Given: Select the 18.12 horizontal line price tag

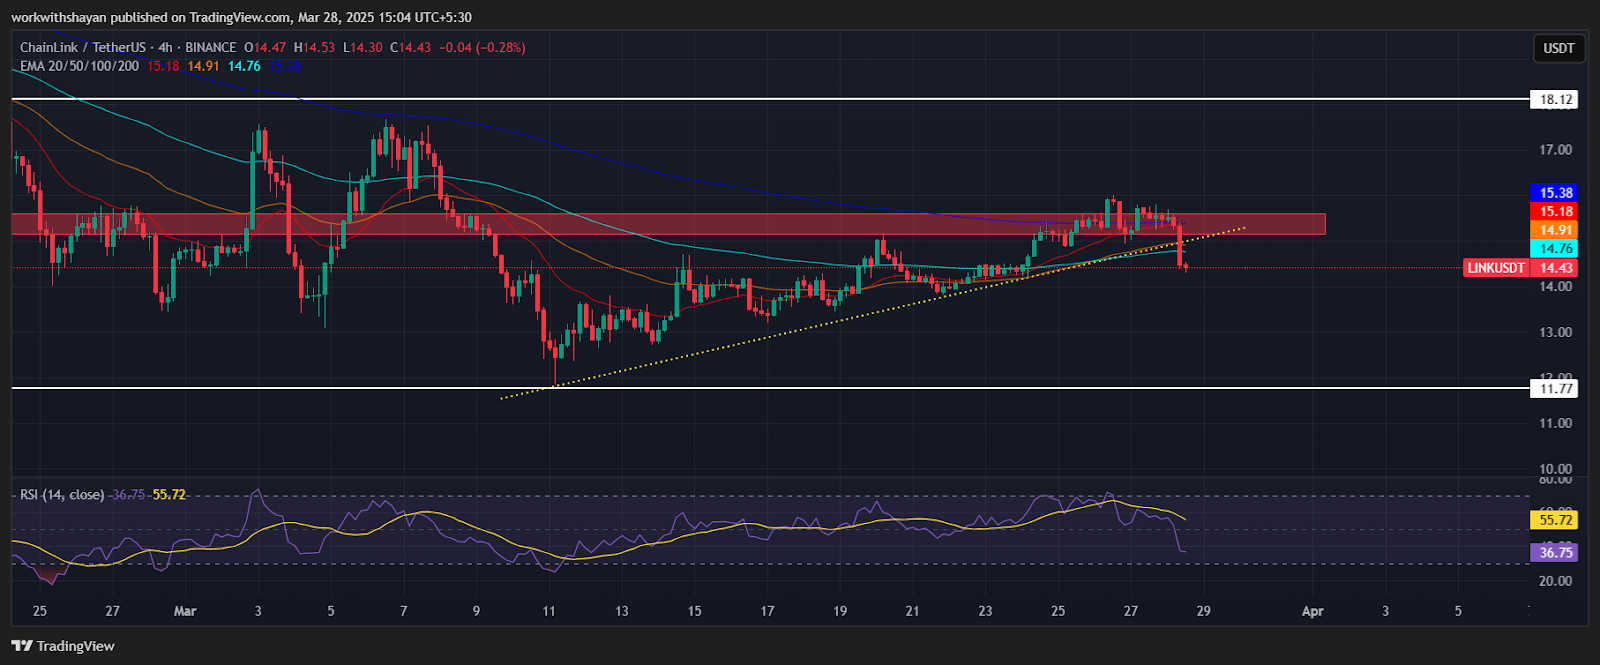Looking at the screenshot, I should [x=1556, y=100].
